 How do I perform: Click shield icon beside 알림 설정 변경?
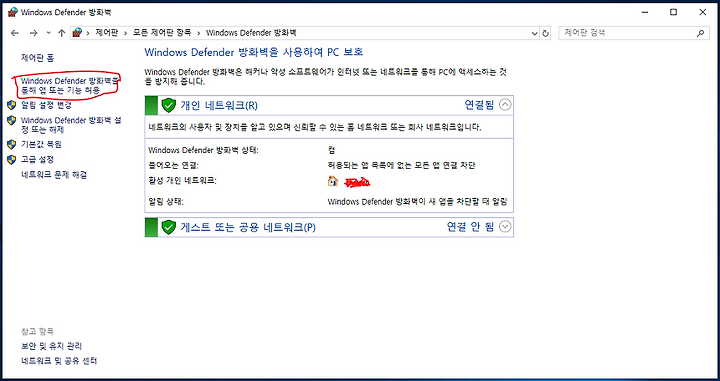[12, 105]
